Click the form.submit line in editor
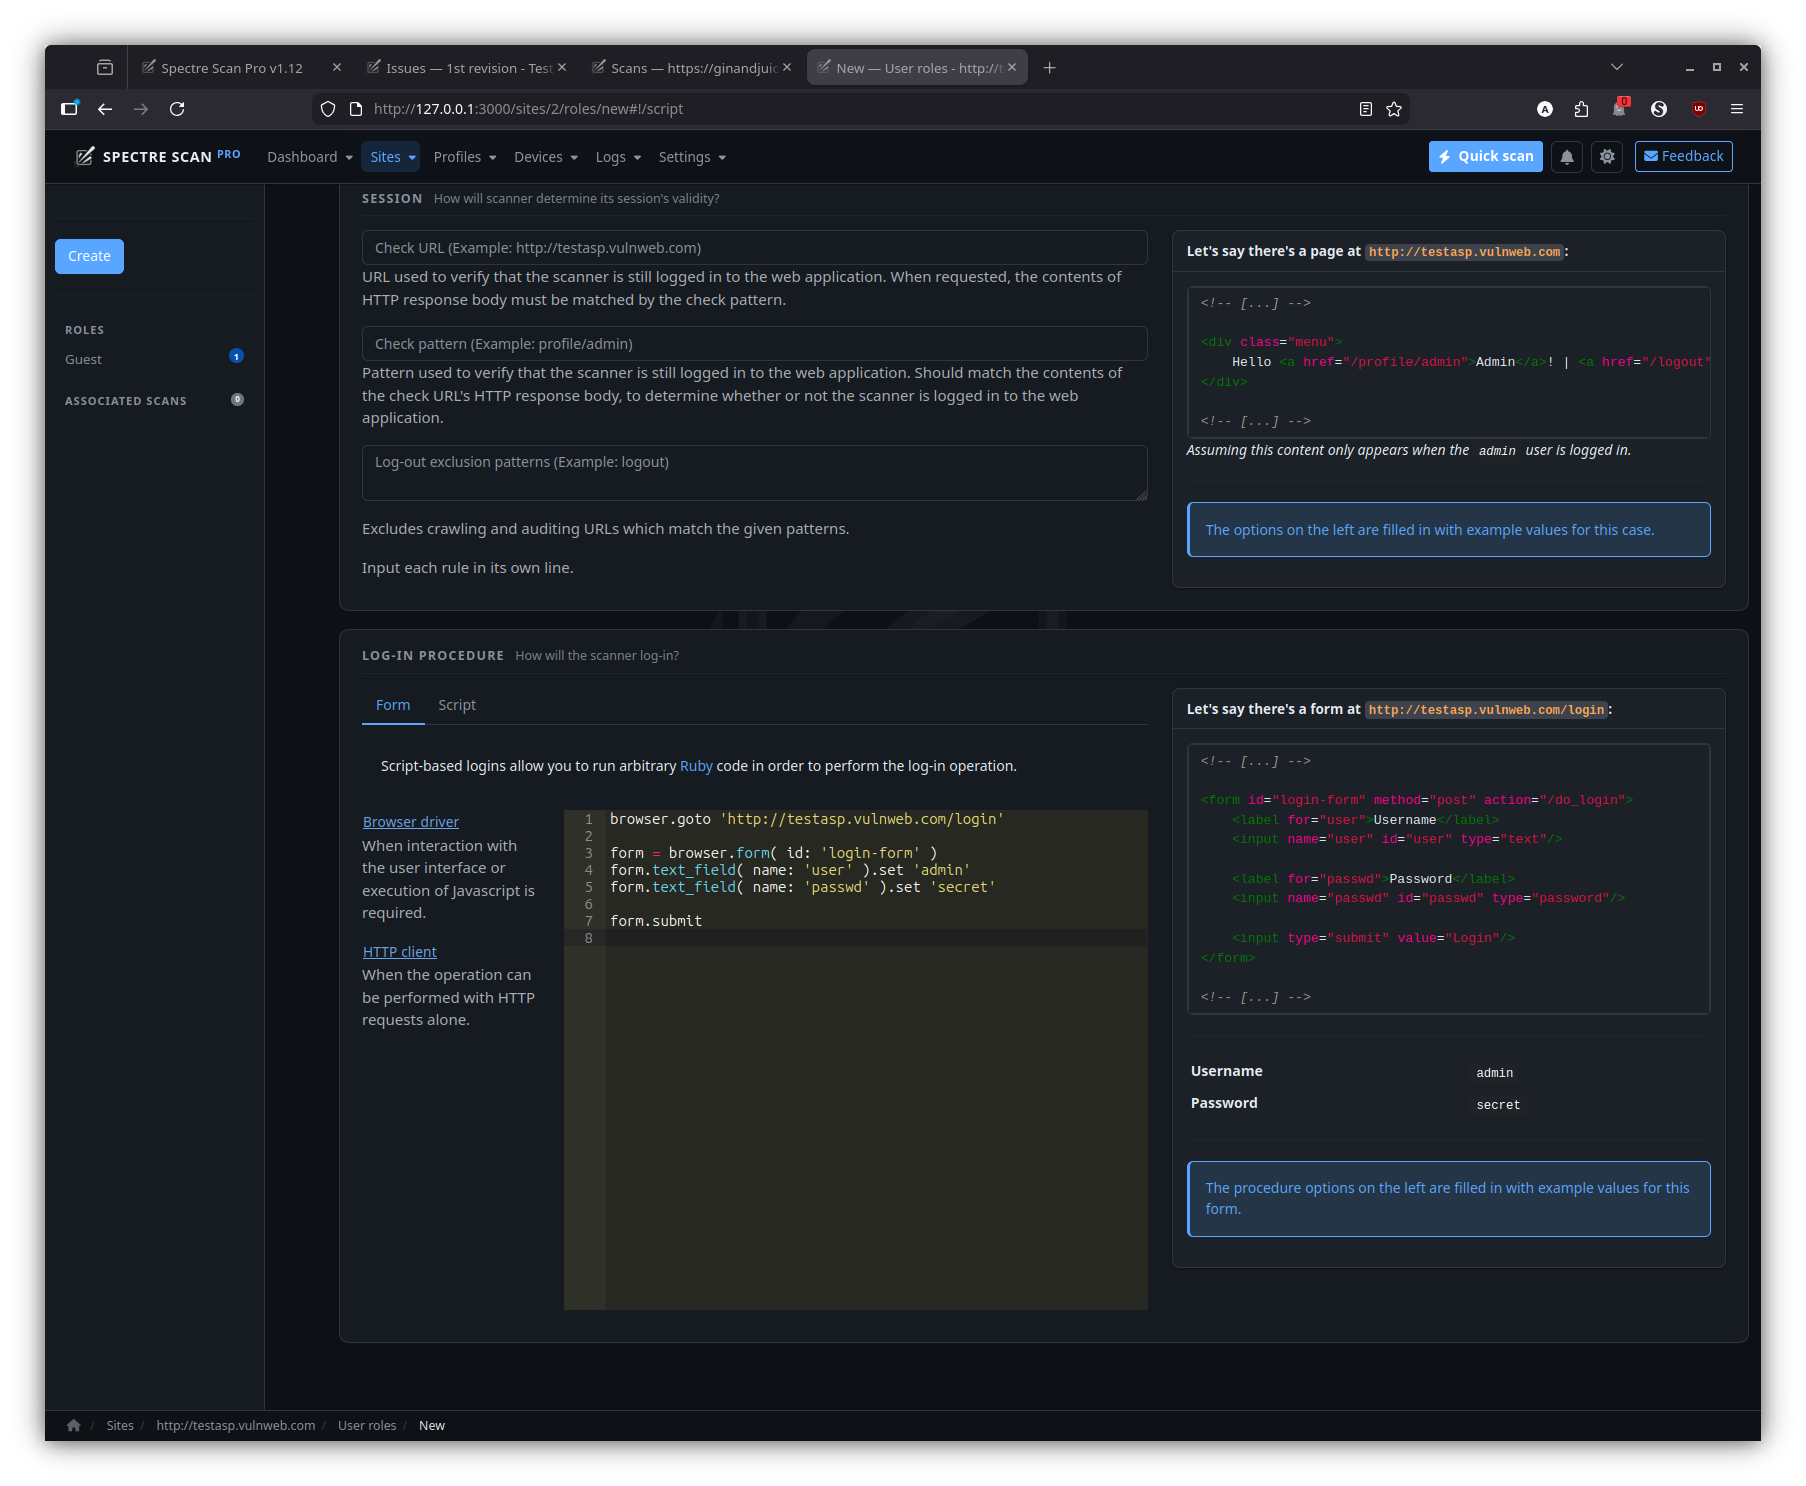Screen dimensions: 1806x1486 coord(656,921)
